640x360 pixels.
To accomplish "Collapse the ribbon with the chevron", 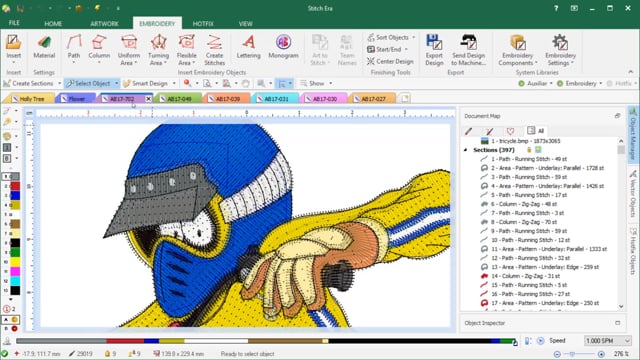I will coord(631,72).
